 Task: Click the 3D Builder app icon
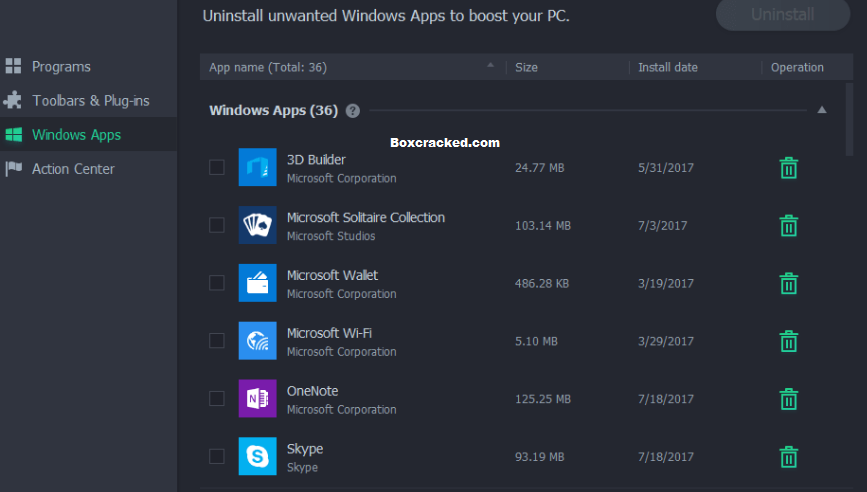[x=258, y=167]
